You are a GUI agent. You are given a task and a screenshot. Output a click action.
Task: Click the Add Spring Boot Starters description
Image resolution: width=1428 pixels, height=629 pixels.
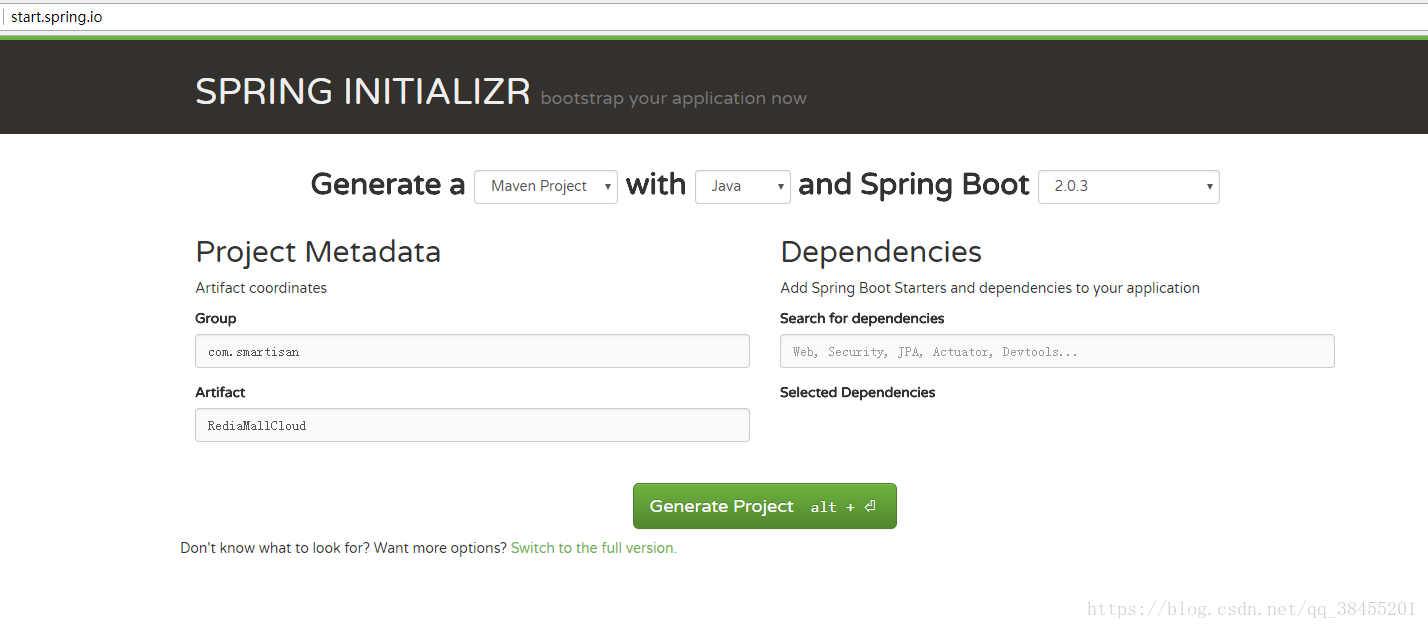tap(990, 288)
